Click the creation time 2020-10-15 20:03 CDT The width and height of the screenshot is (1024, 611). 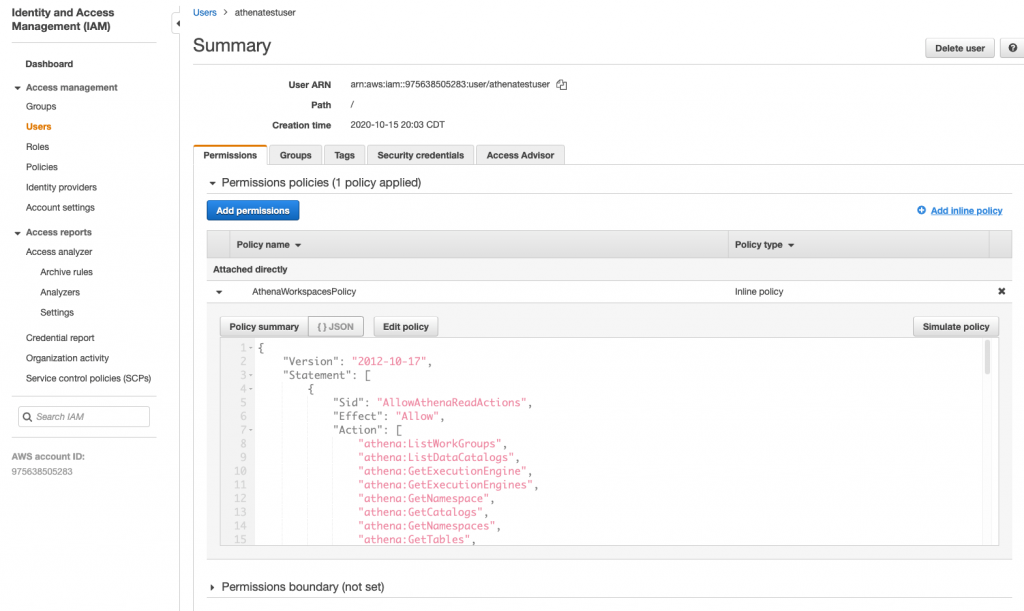point(398,125)
